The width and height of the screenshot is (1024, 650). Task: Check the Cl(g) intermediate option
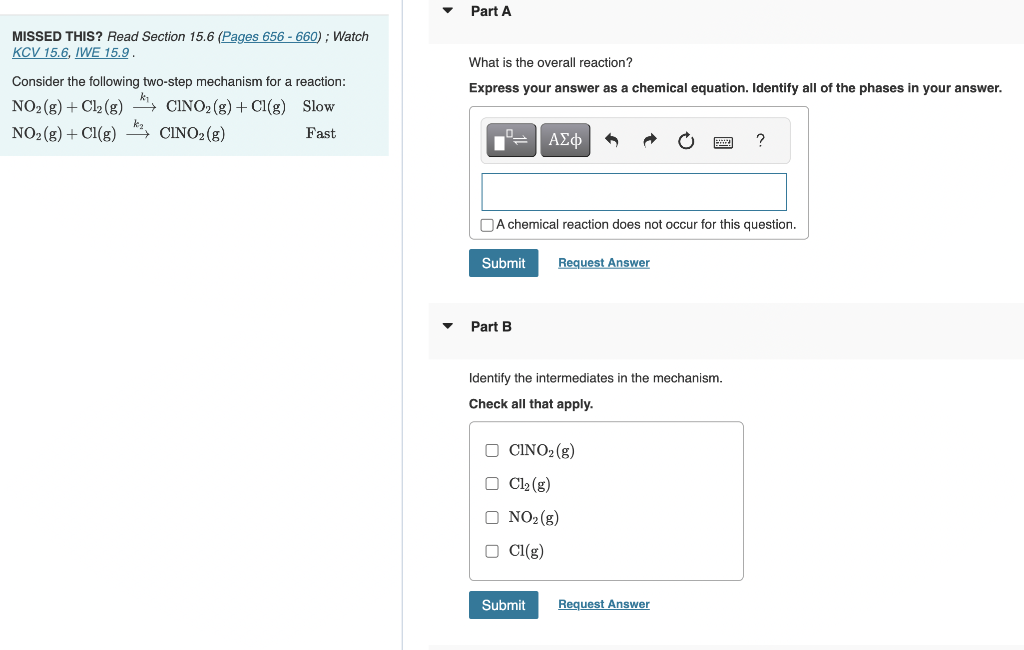pos(492,551)
